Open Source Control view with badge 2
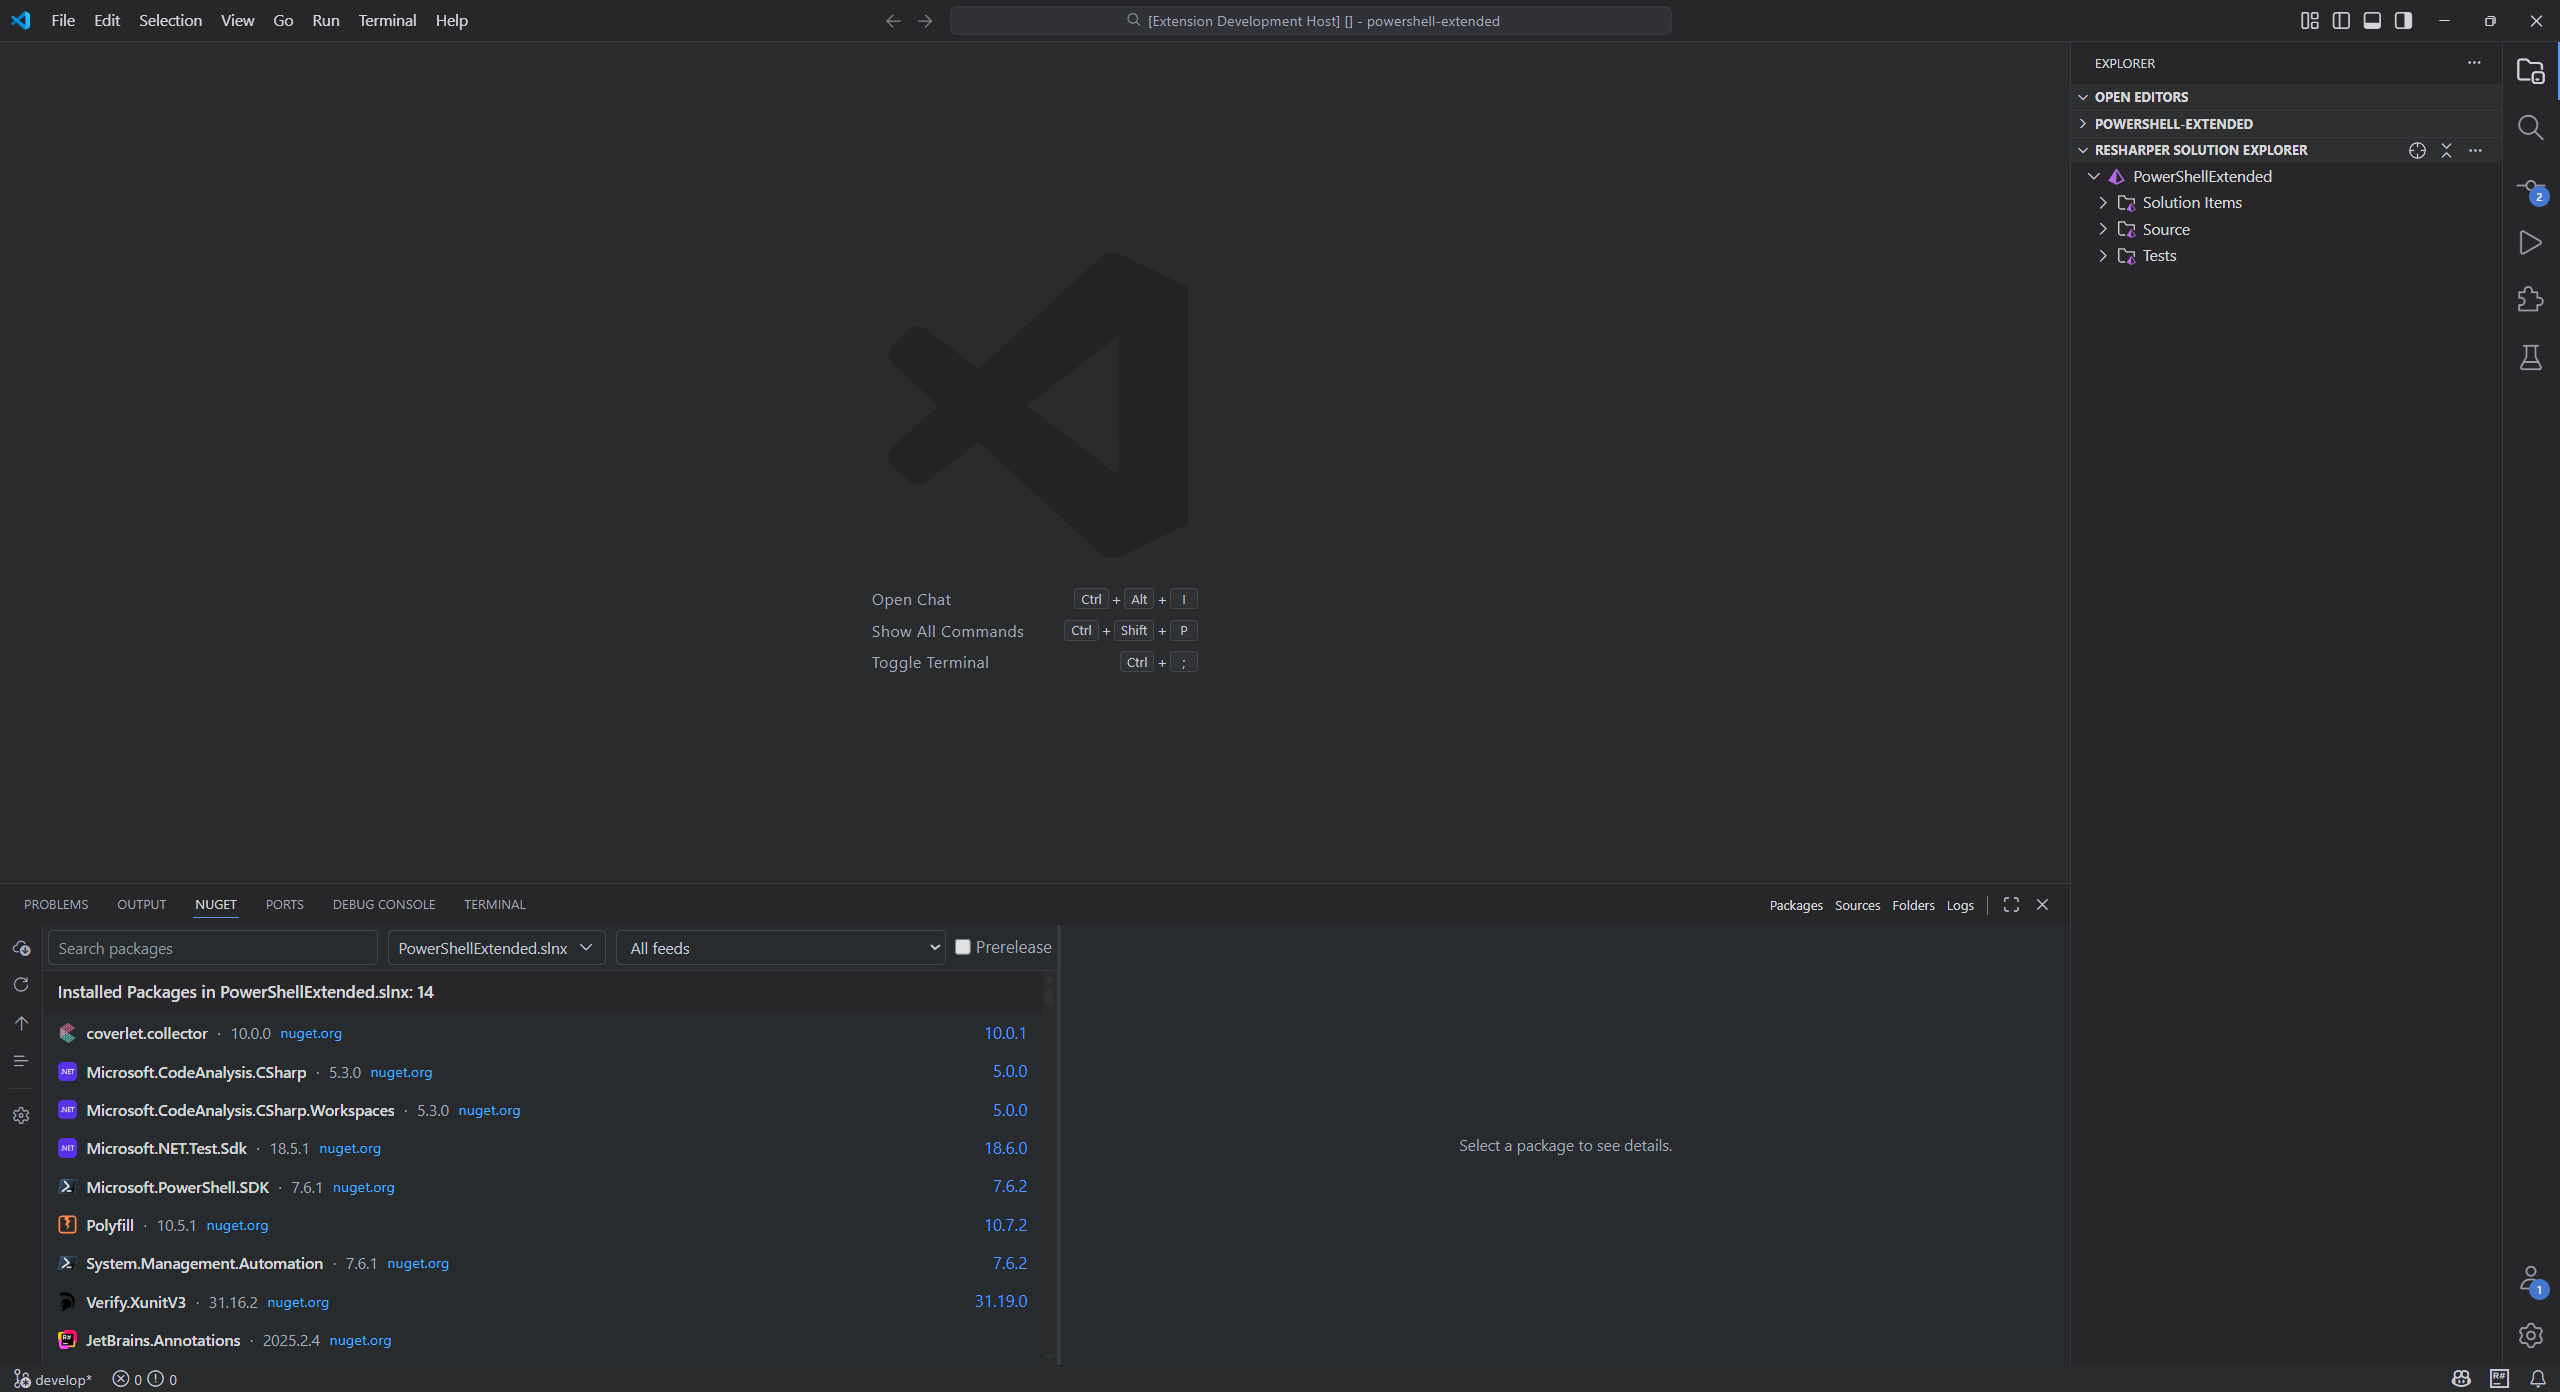 [2530, 190]
